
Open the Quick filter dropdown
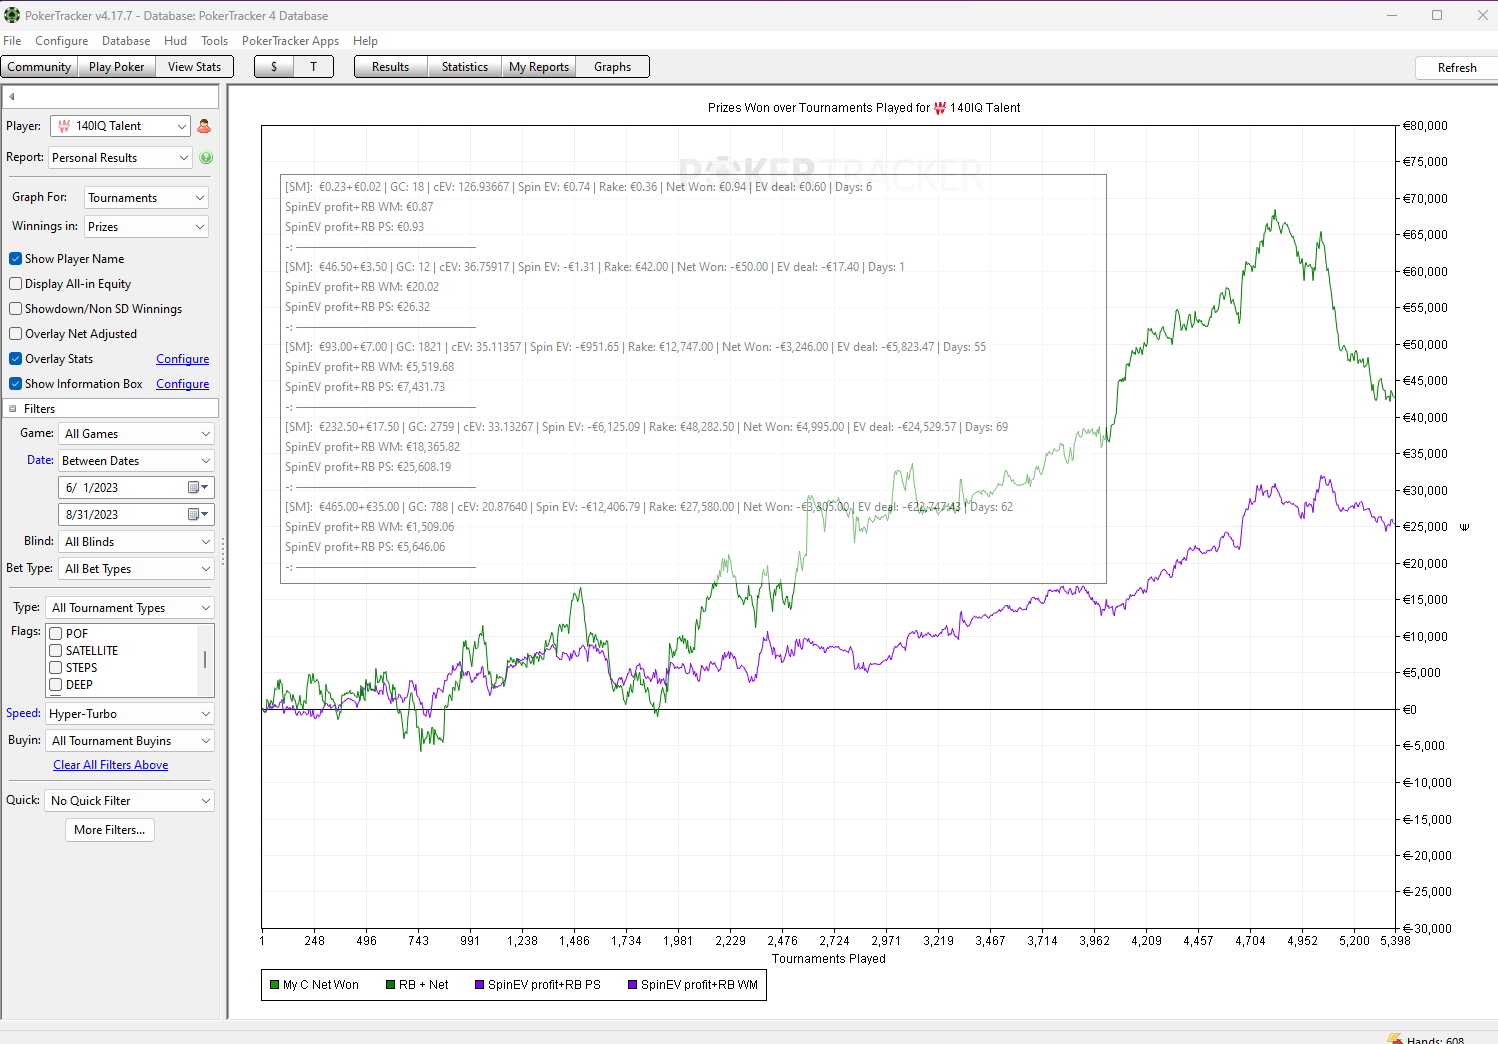coord(130,801)
